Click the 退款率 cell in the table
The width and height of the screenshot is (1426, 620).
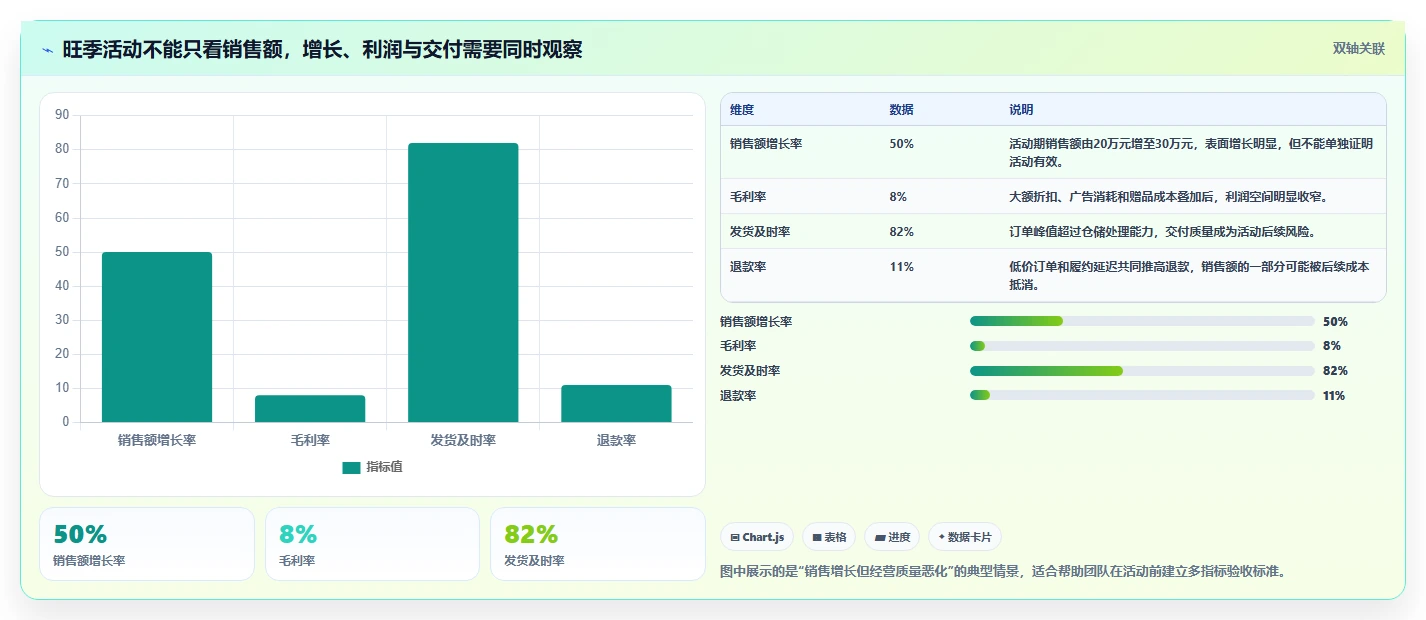click(748, 267)
